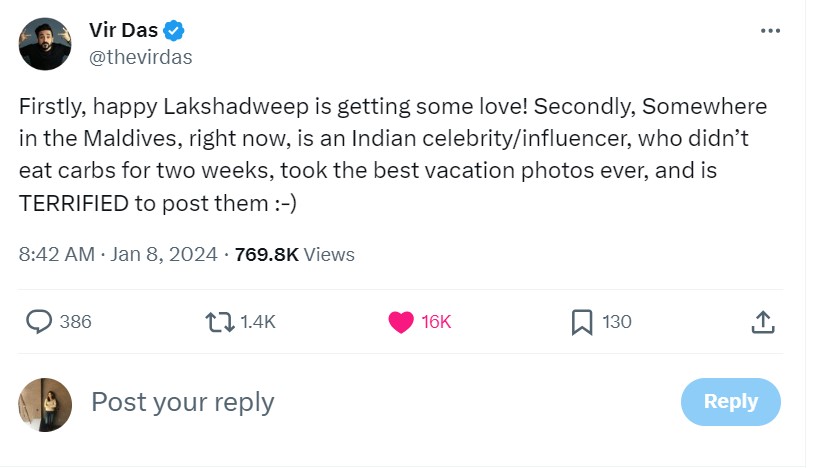Viewport: 822px width, 468px height.
Task: Click the reply speech bubble icon
Action: [x=39, y=322]
